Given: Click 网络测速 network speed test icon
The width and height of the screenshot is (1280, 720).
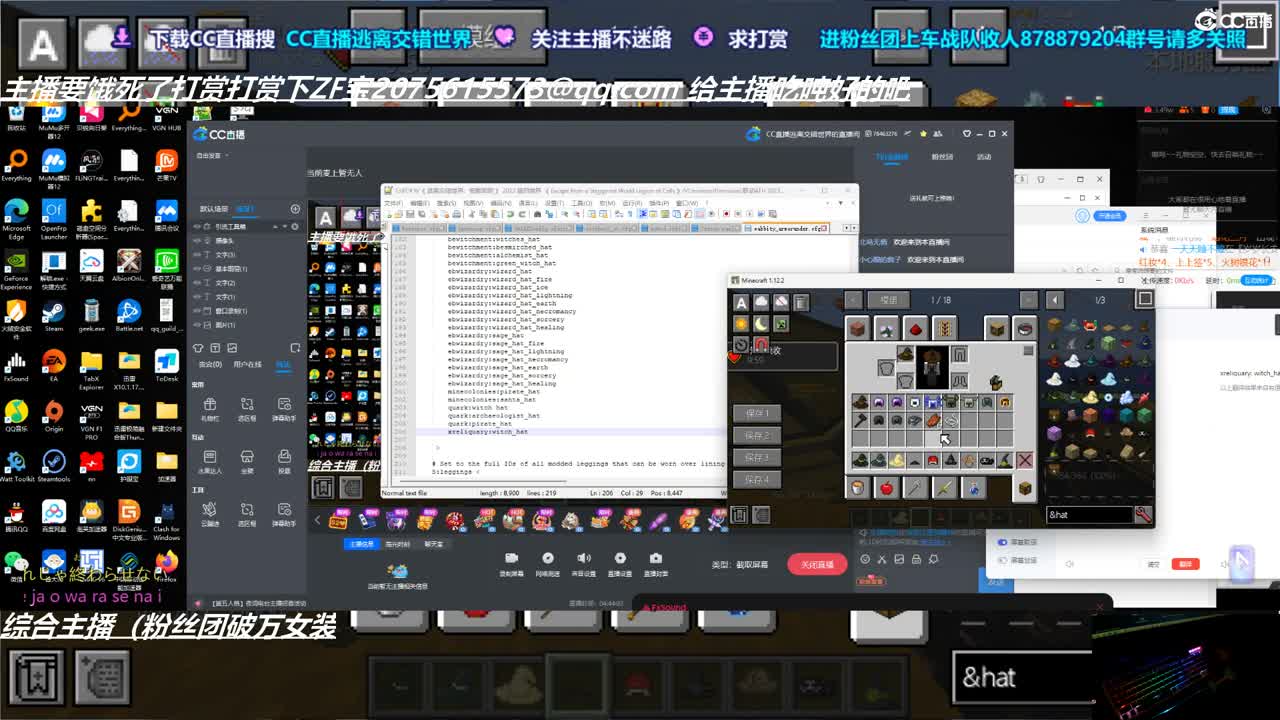Looking at the screenshot, I should [547, 563].
